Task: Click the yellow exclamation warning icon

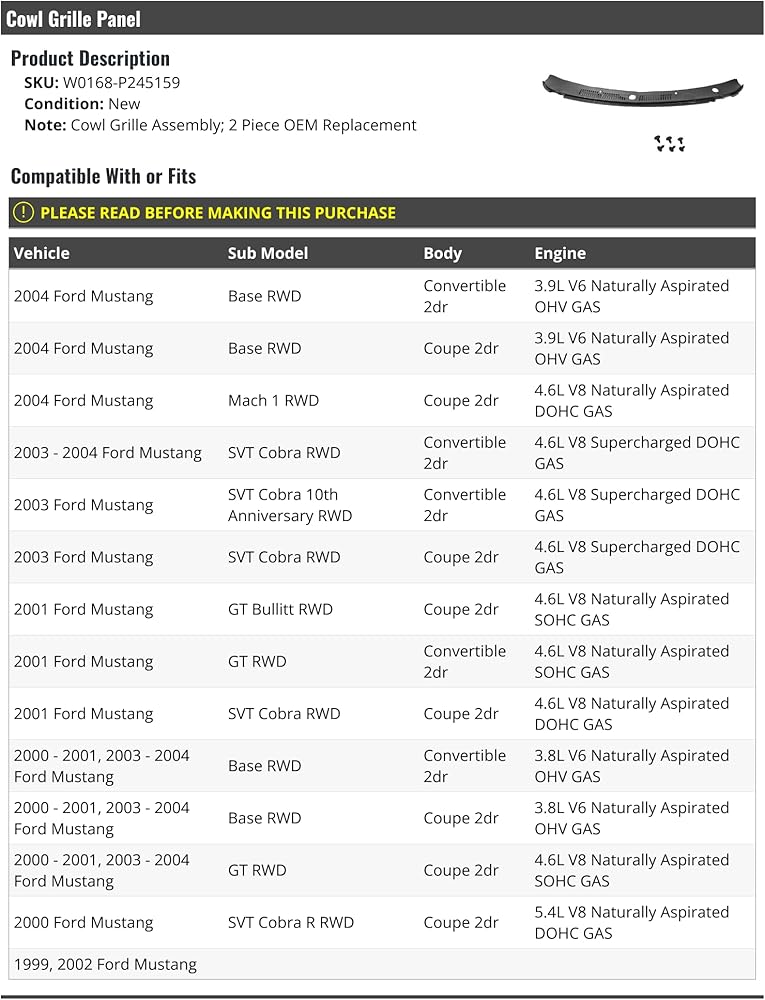Action: tap(23, 212)
